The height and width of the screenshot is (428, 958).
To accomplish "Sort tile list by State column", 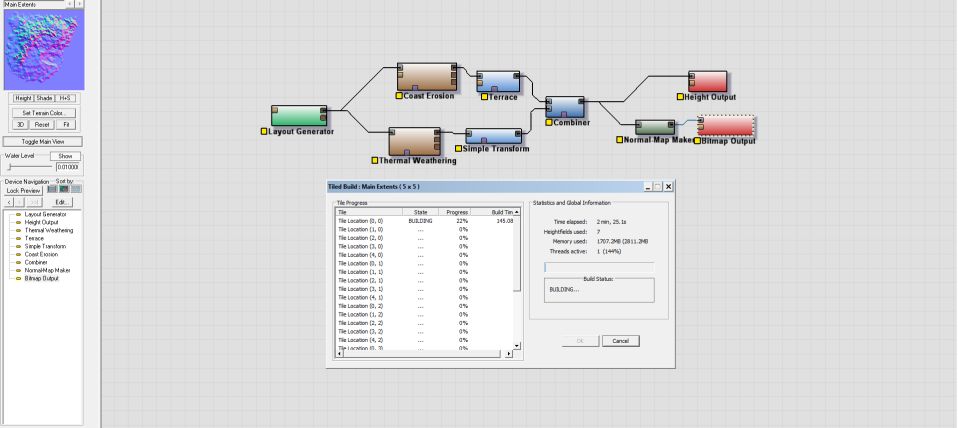I will tap(421, 212).
